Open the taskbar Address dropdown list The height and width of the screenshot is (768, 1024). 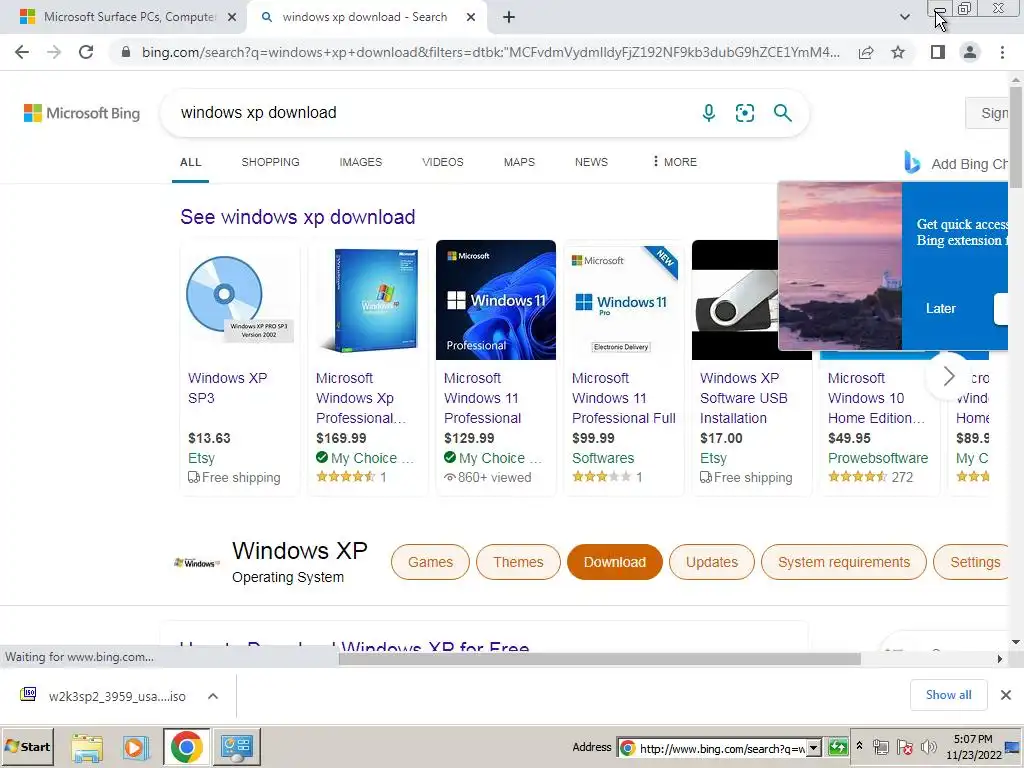pyautogui.click(x=814, y=748)
